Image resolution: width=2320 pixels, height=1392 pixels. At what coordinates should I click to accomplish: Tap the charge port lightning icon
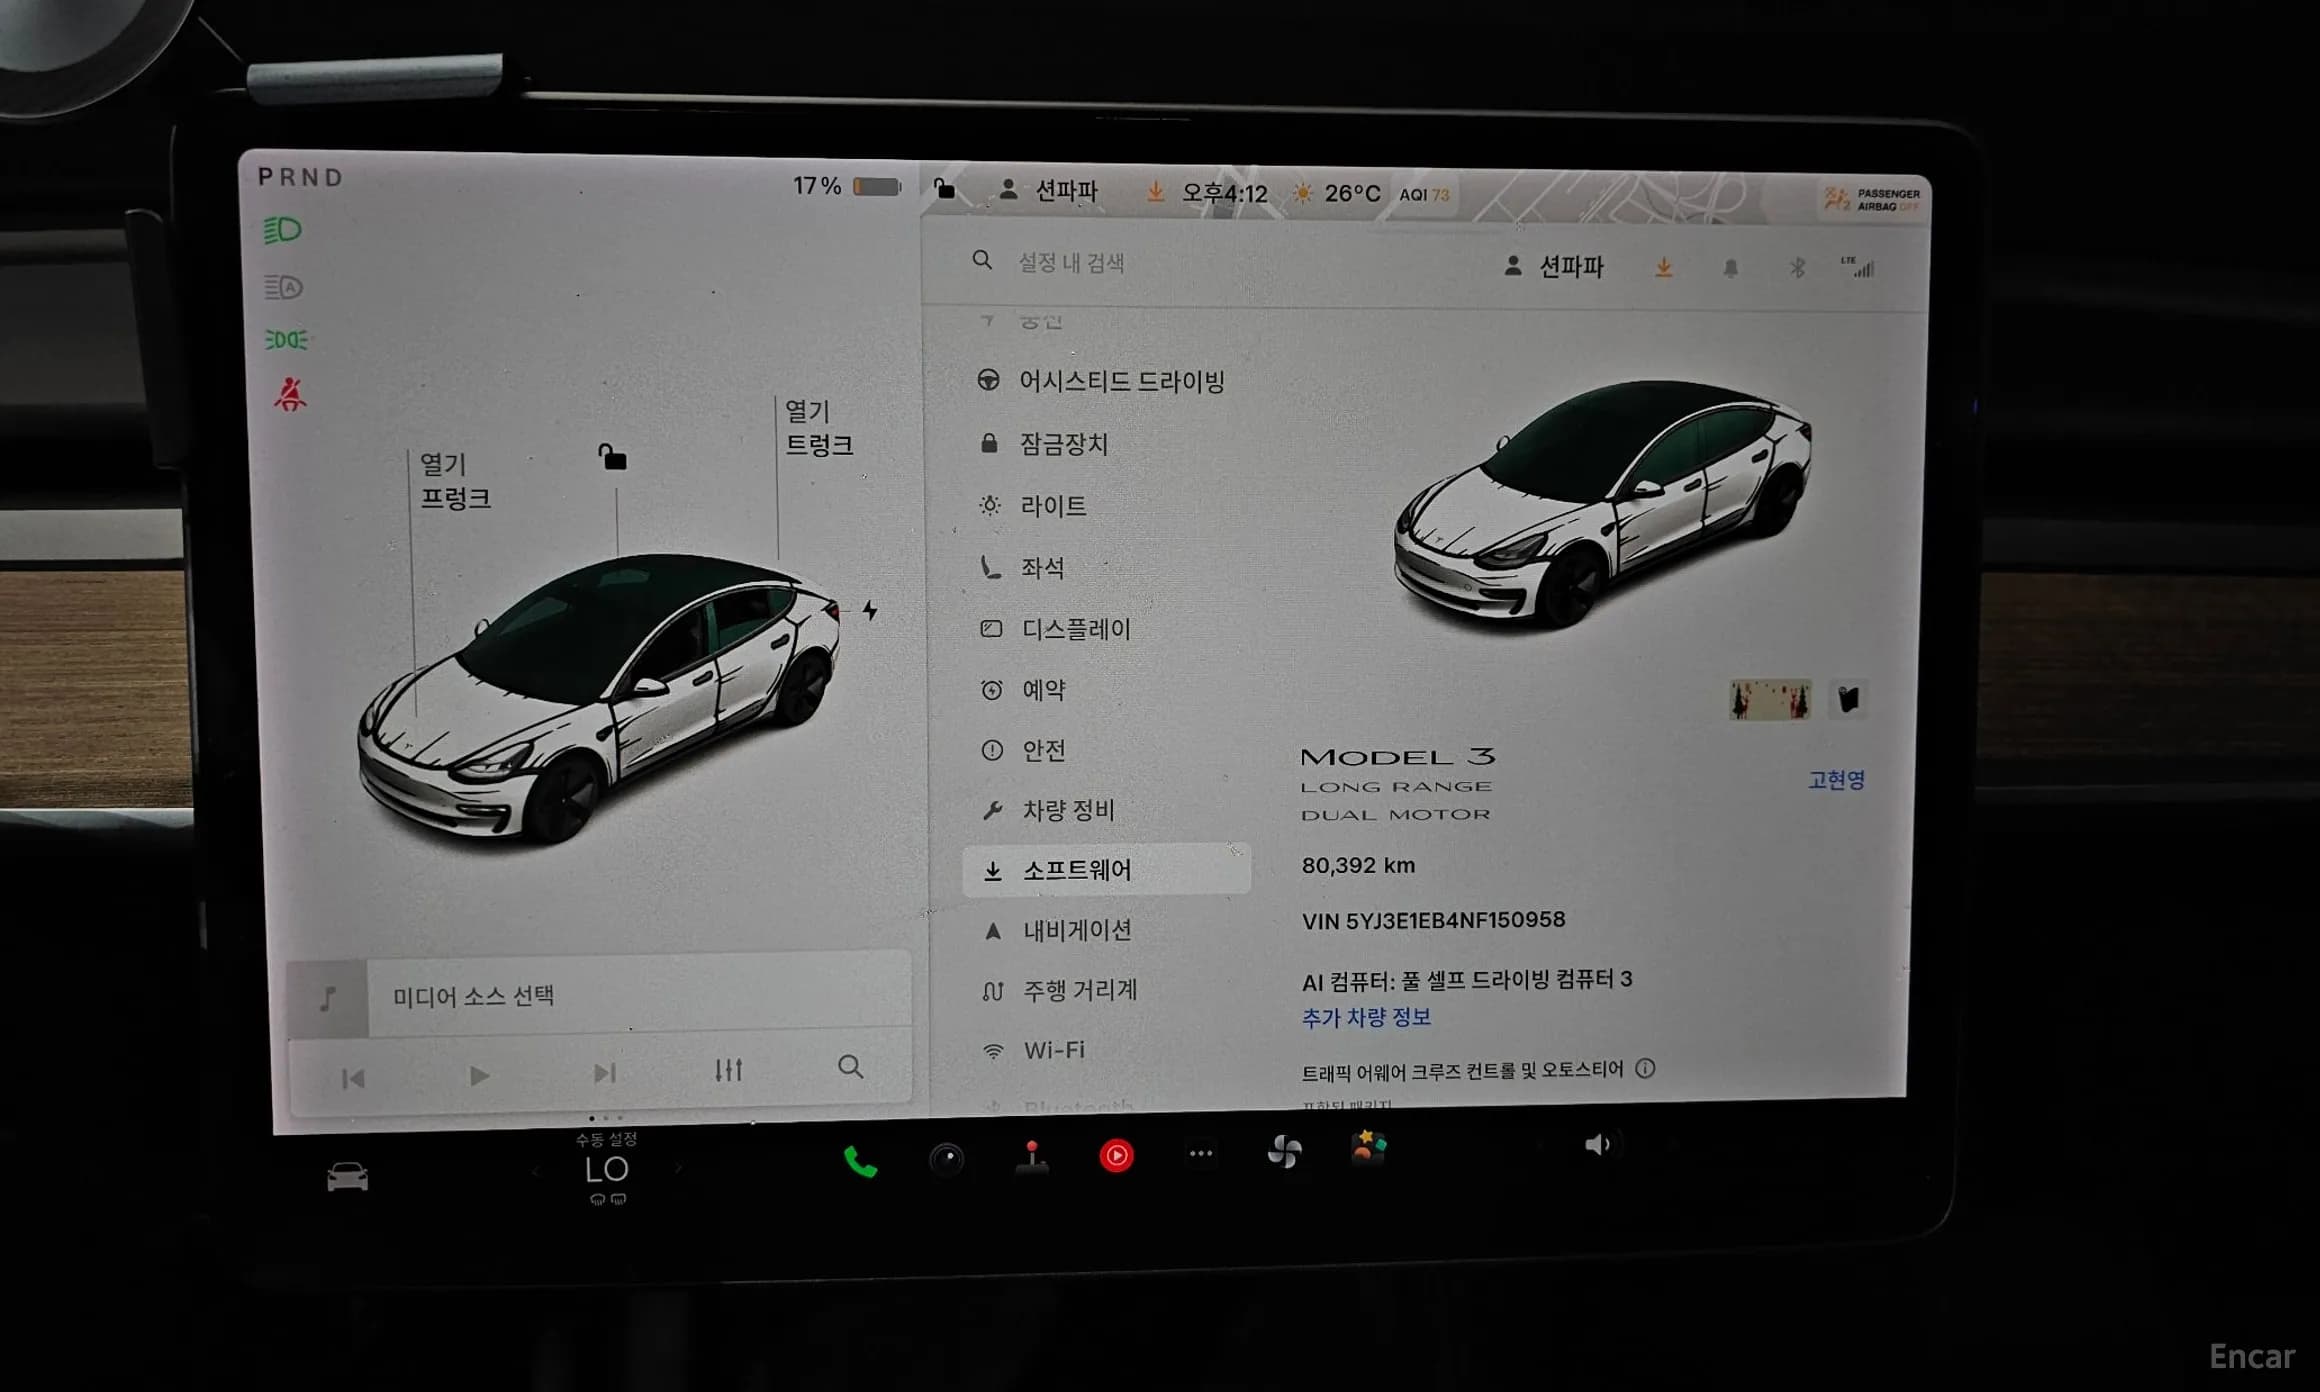pyautogui.click(x=870, y=610)
